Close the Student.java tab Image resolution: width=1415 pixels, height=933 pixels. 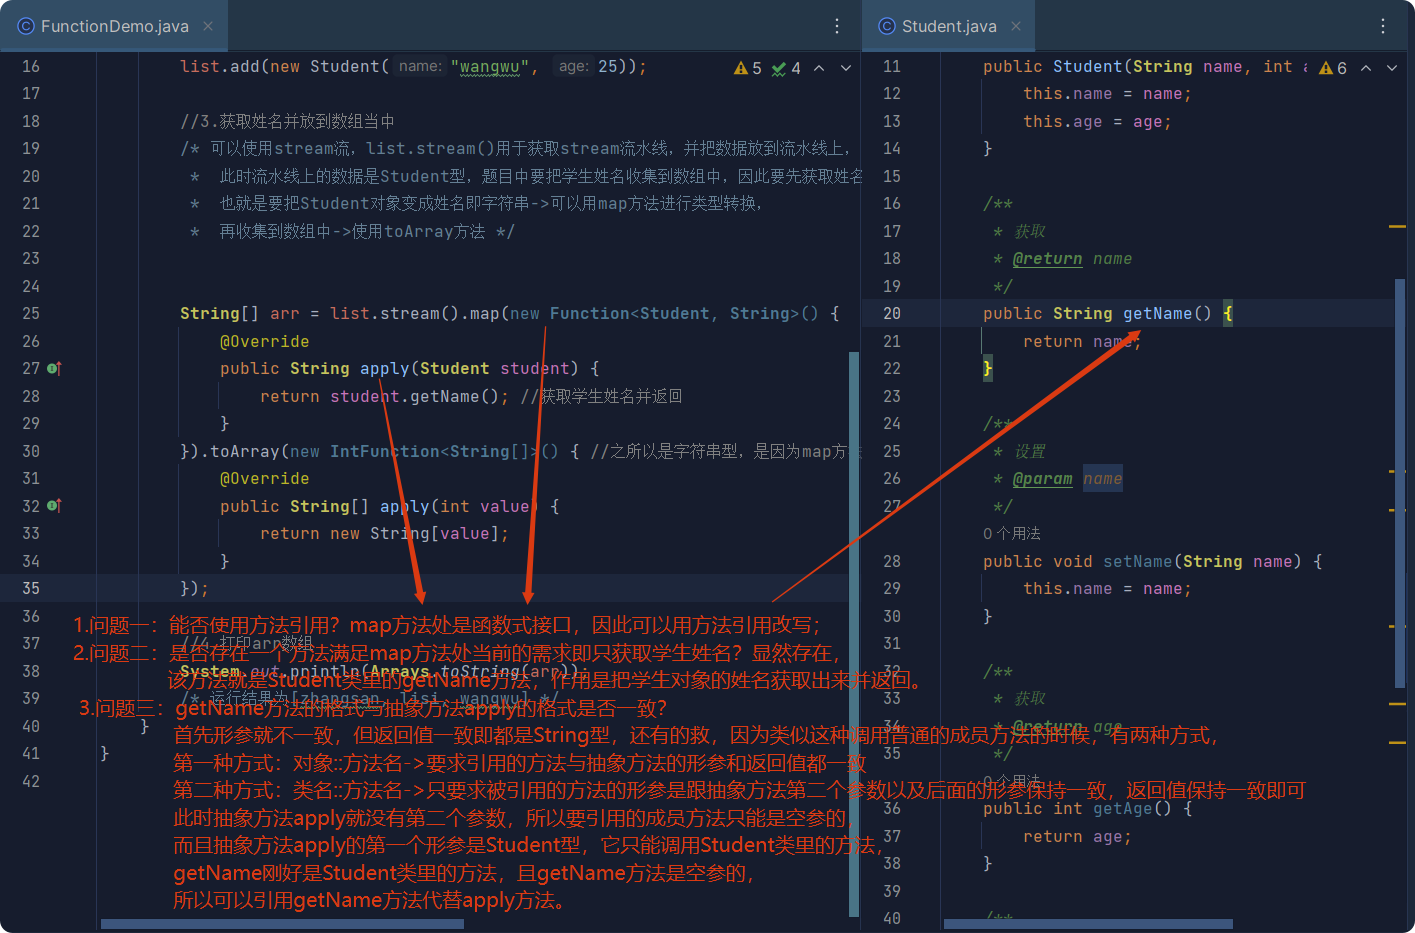pos(1016,26)
